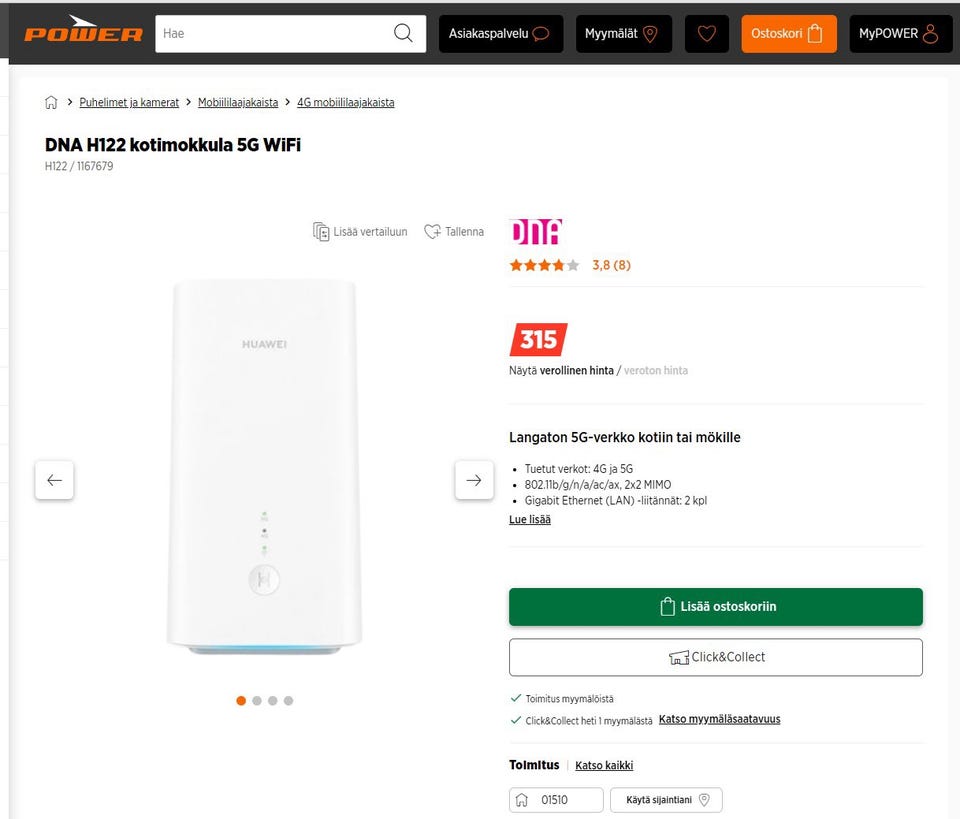Image resolution: width=960 pixels, height=819 pixels.
Task: Go to next product image arrow
Action: point(474,480)
